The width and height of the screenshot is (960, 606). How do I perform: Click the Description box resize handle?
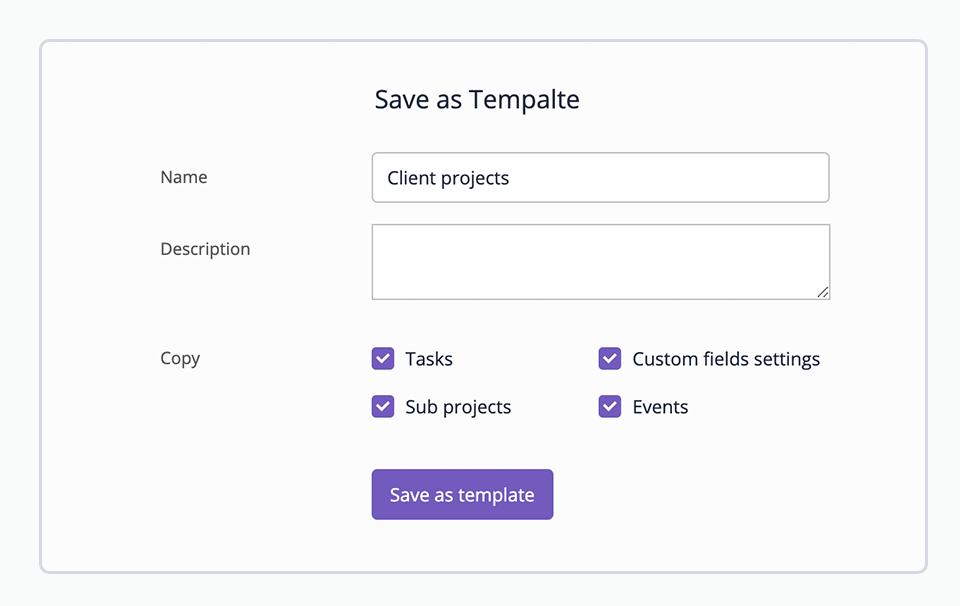coord(823,293)
